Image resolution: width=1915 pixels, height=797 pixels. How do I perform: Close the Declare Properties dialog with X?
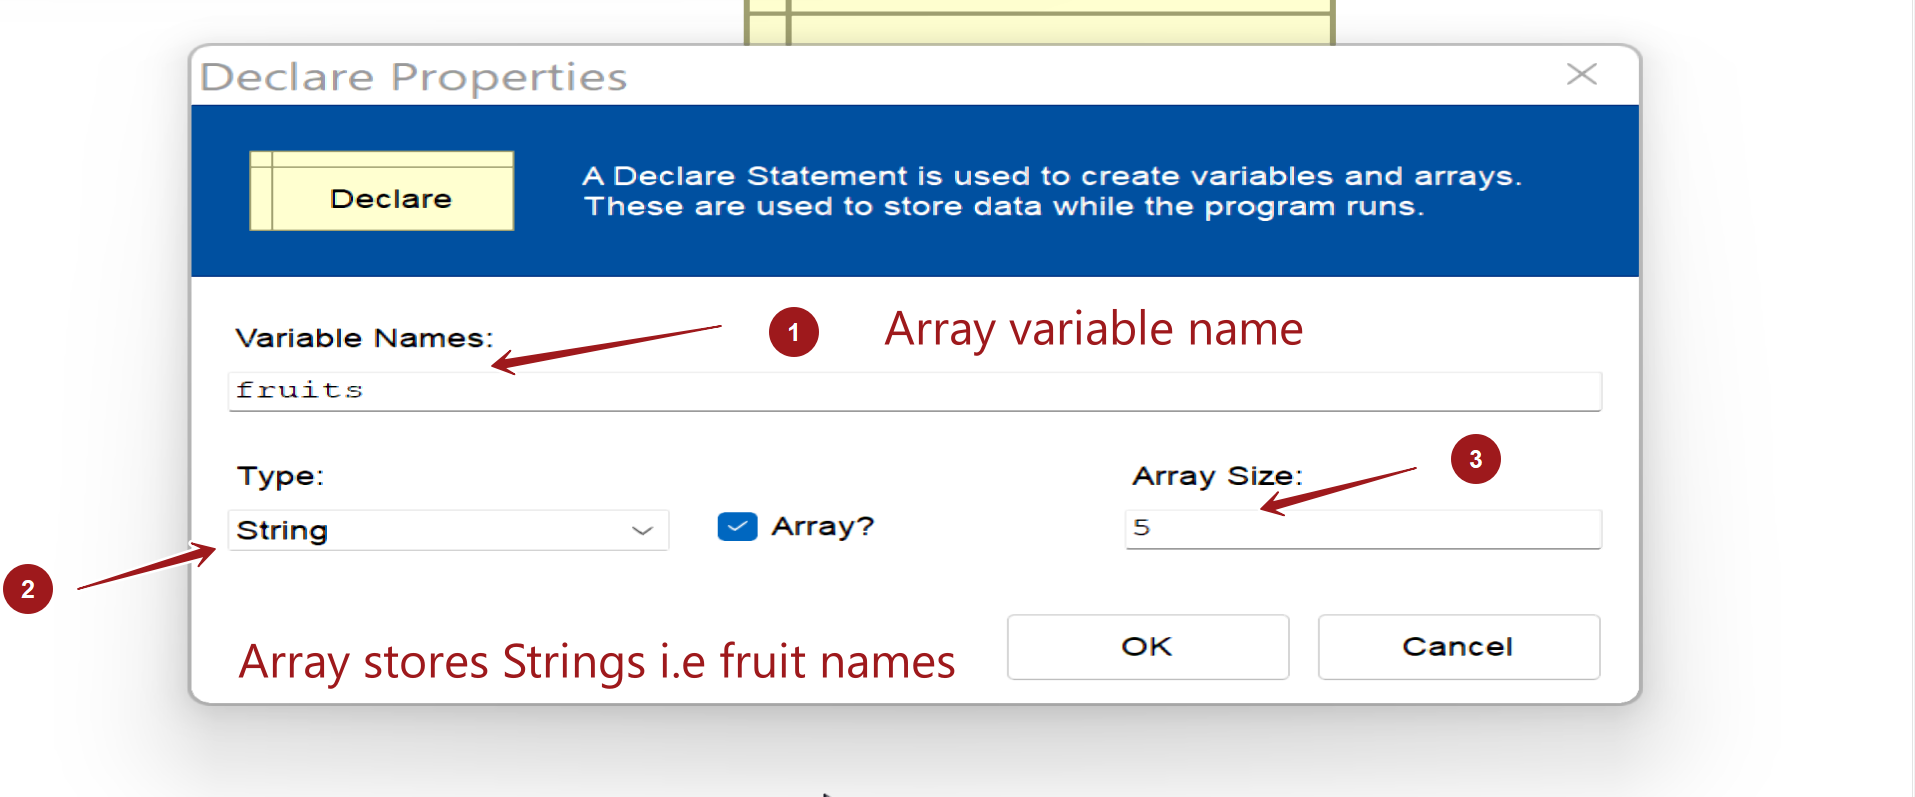pos(1581,74)
